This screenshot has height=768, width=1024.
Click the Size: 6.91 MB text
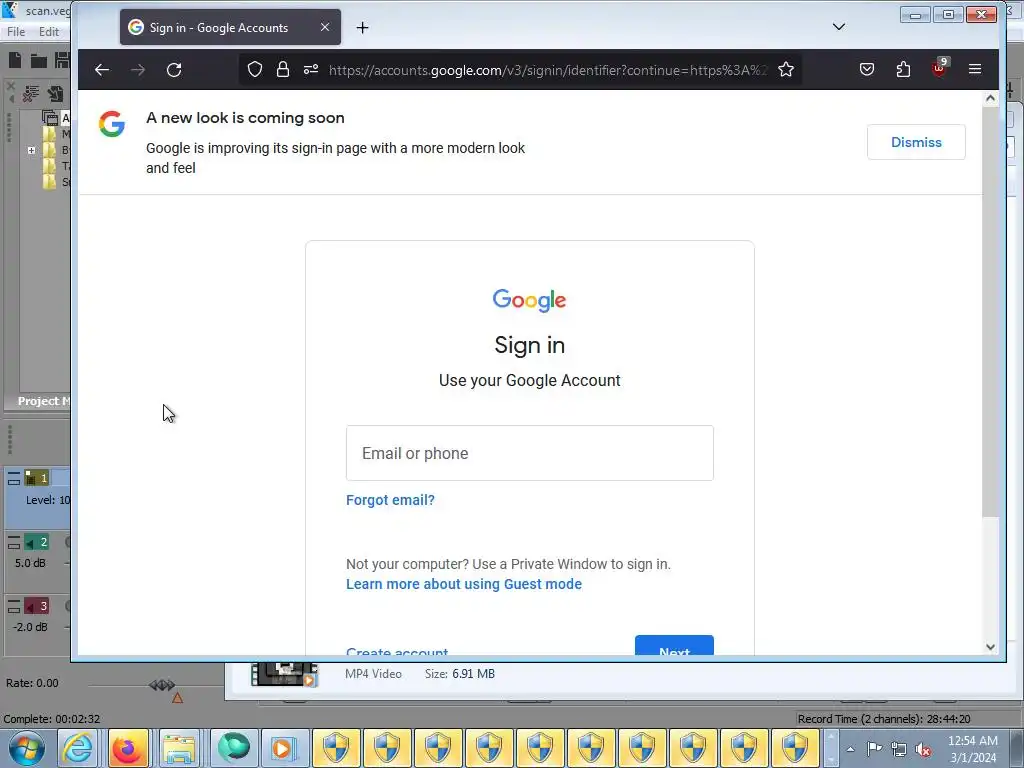pos(460,674)
